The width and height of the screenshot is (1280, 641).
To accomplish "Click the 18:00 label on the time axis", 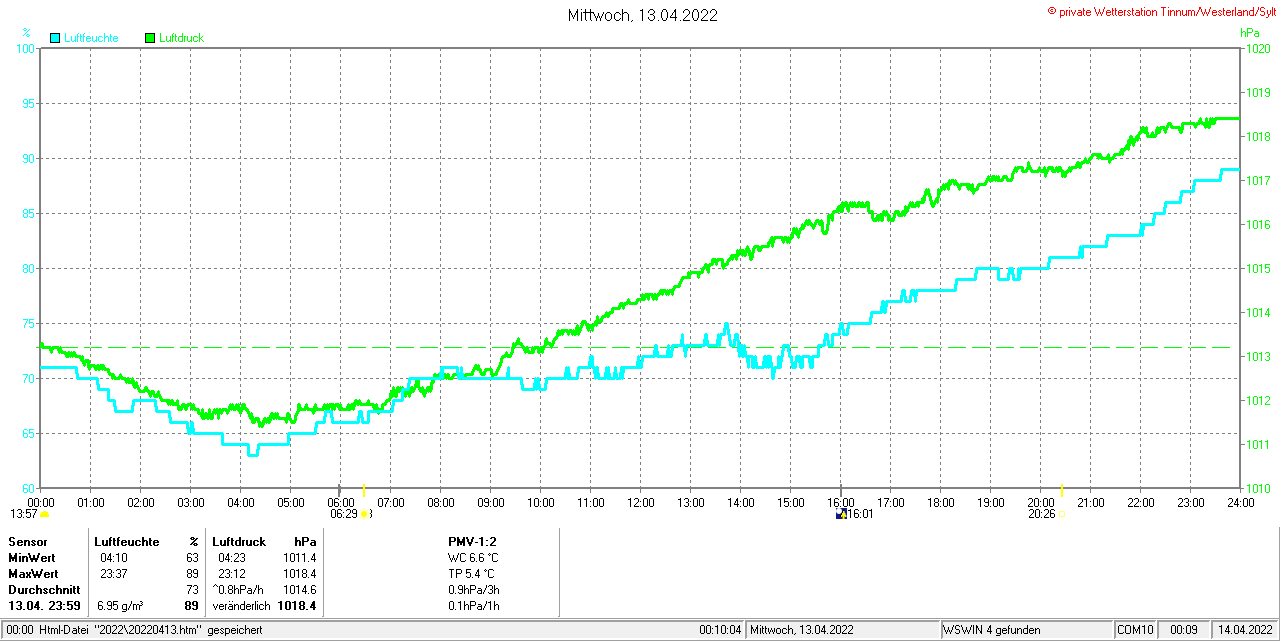I will (941, 502).
